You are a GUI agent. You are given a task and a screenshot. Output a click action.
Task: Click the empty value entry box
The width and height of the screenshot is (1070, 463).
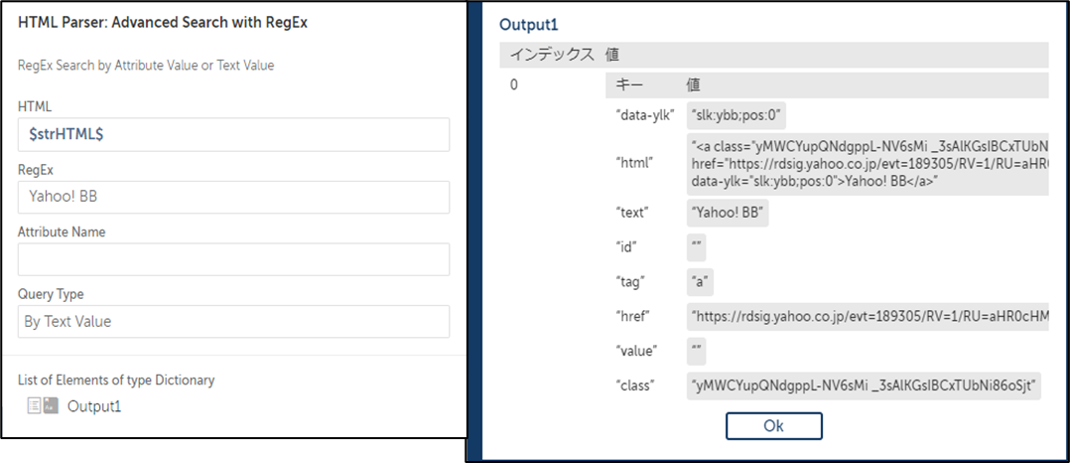coord(696,351)
